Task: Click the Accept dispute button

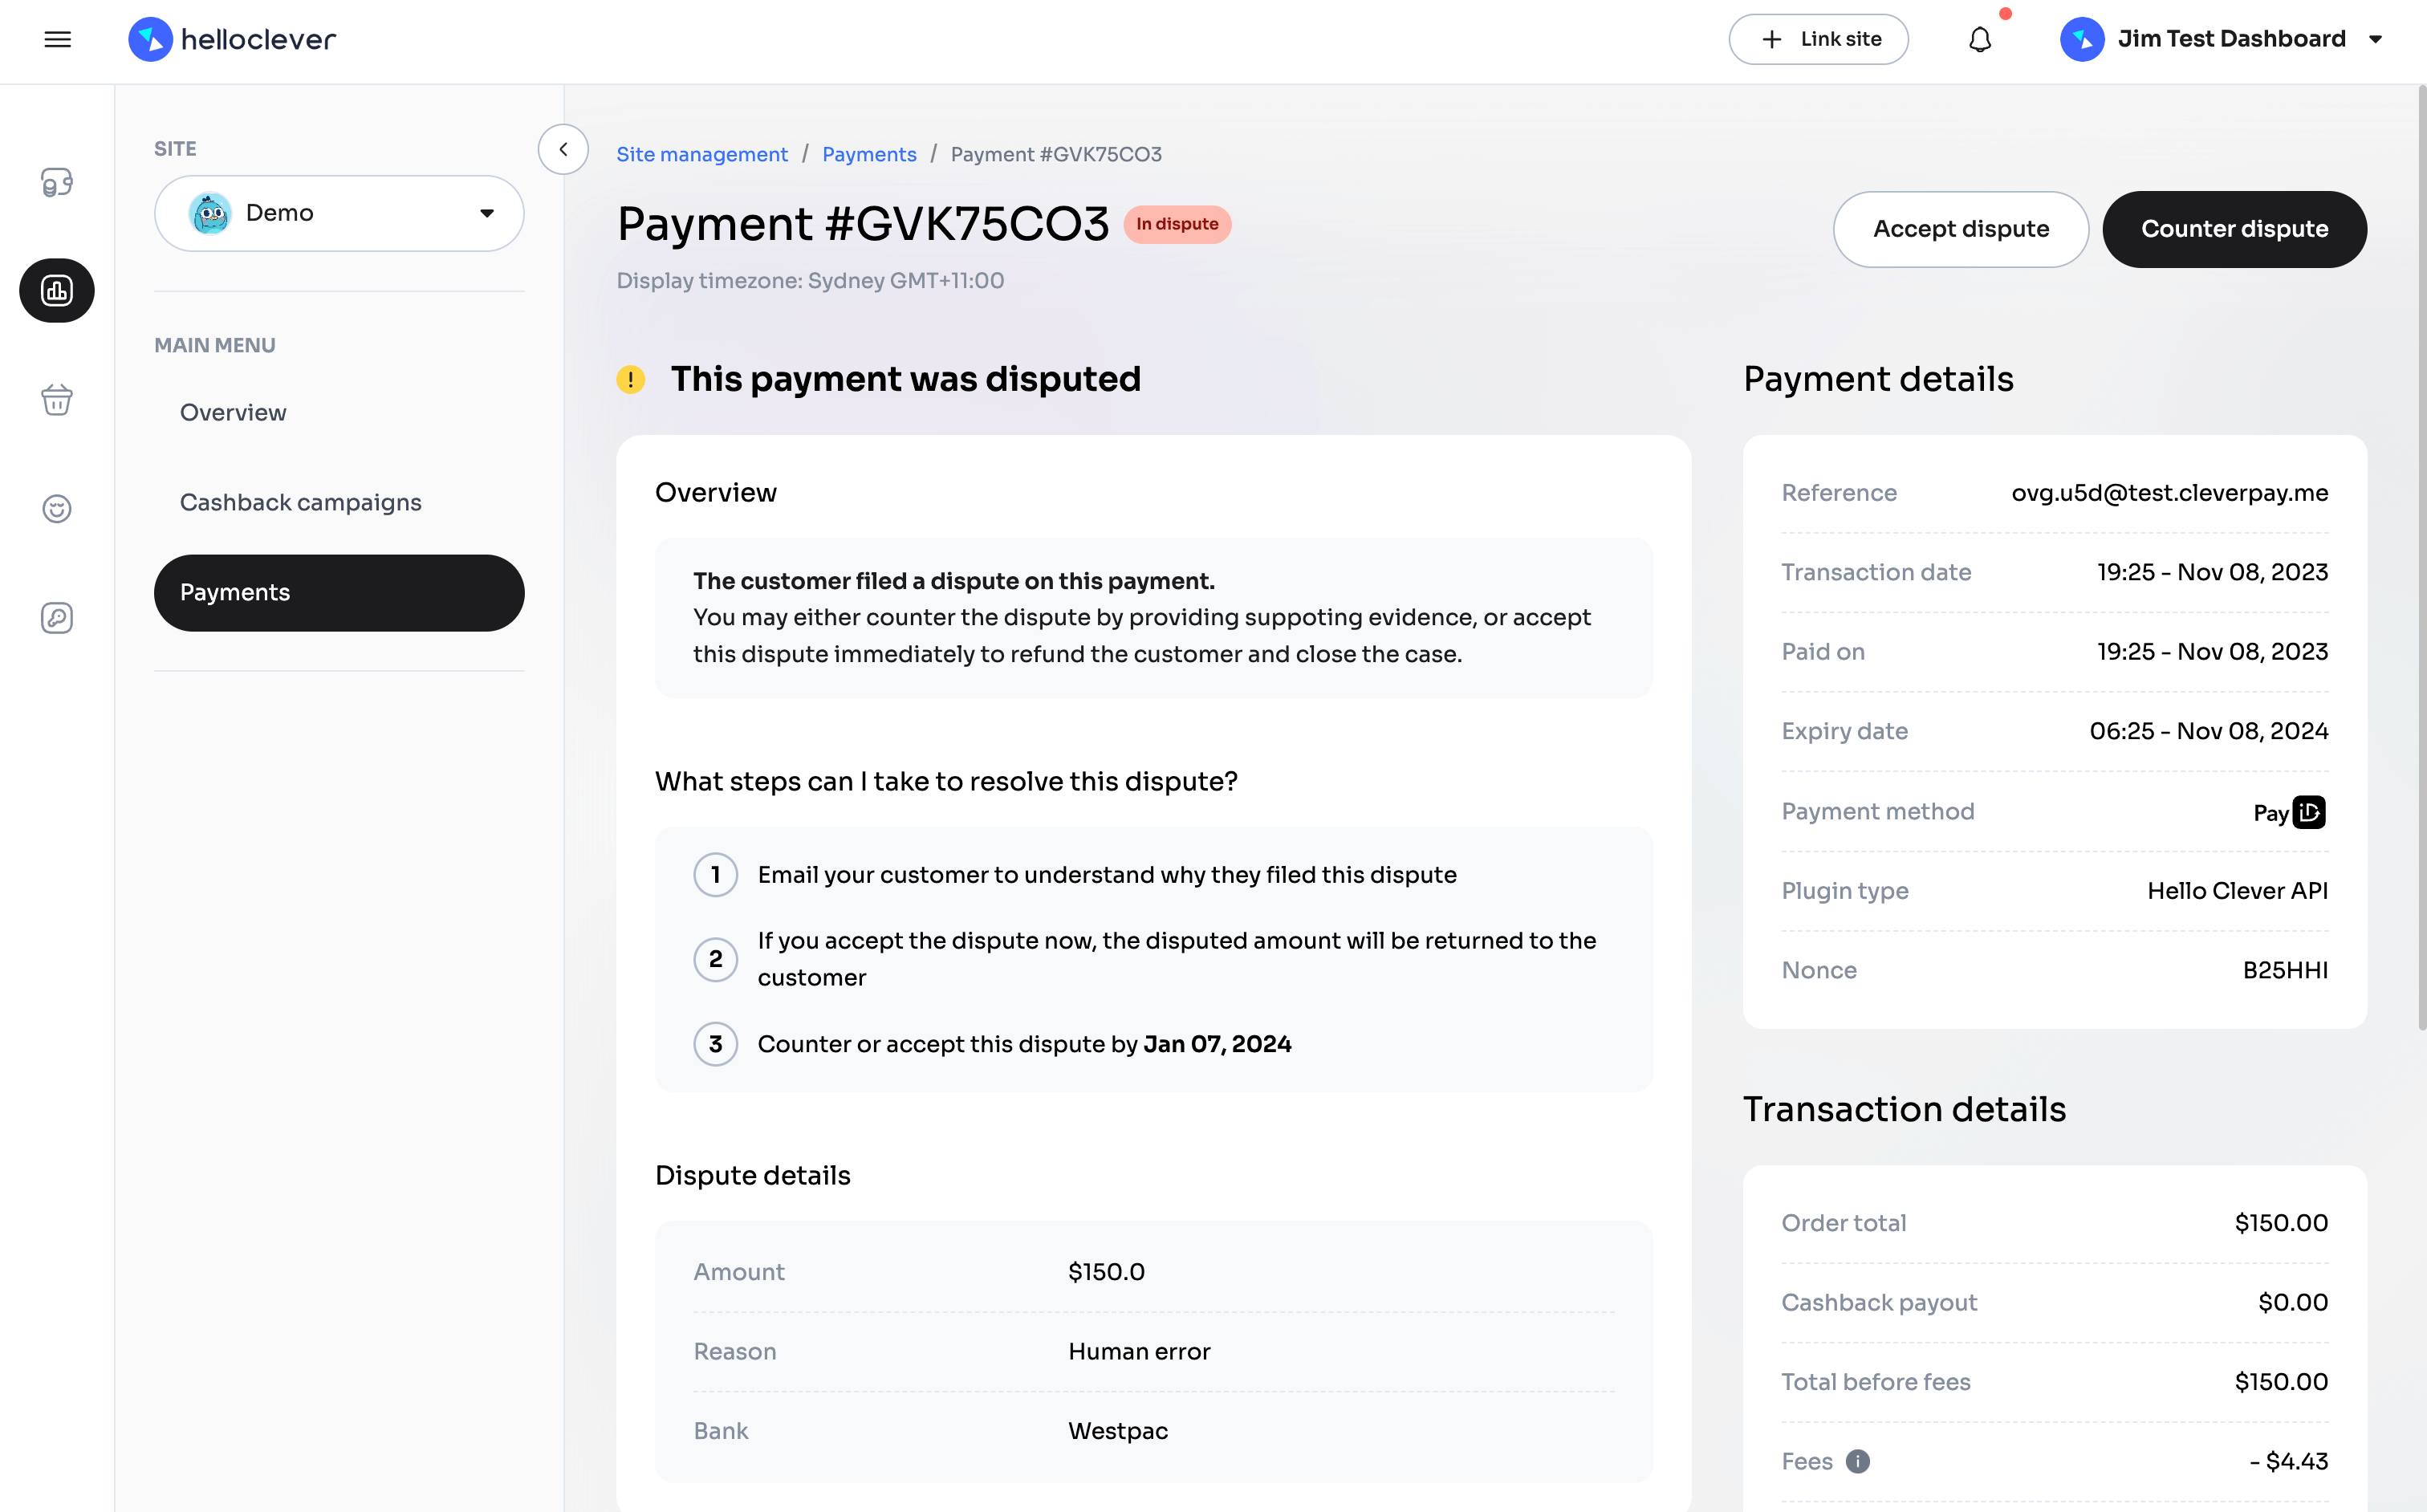Action: point(1960,229)
